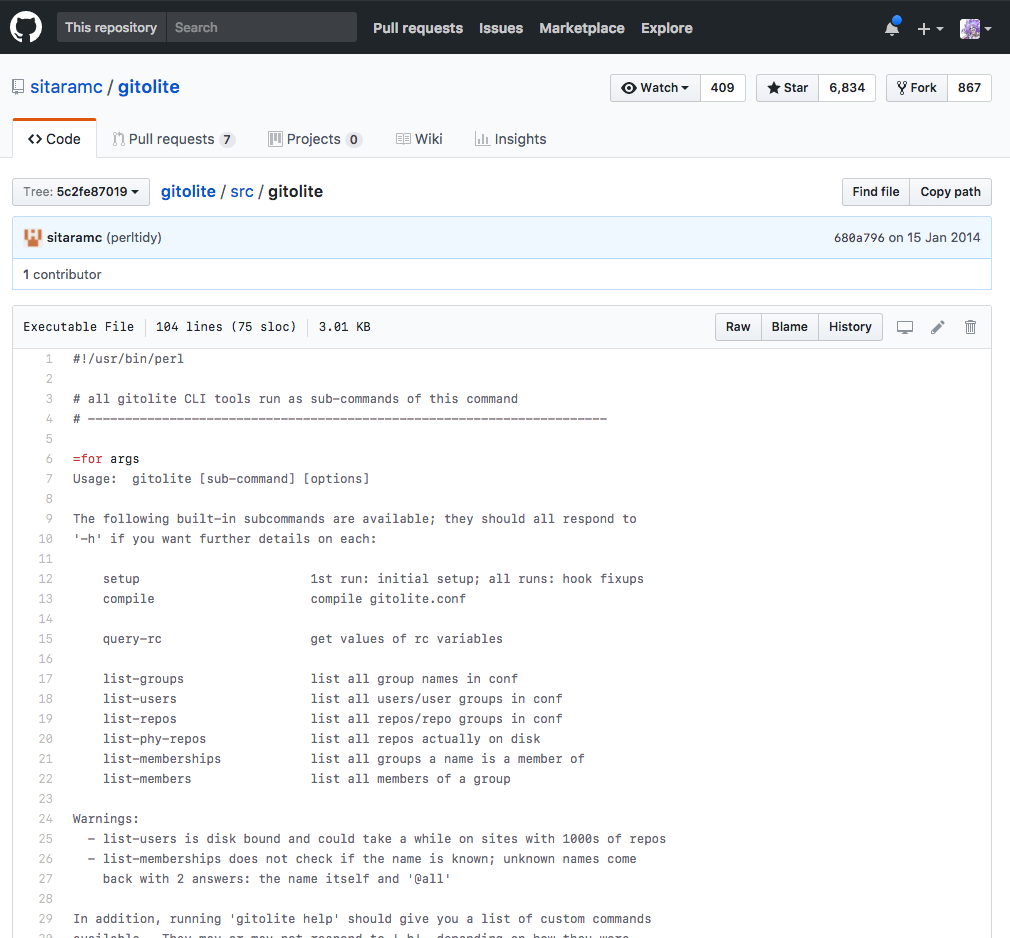This screenshot has height=938, width=1010.
Task: Click the trash delete file icon
Action: pos(970,327)
